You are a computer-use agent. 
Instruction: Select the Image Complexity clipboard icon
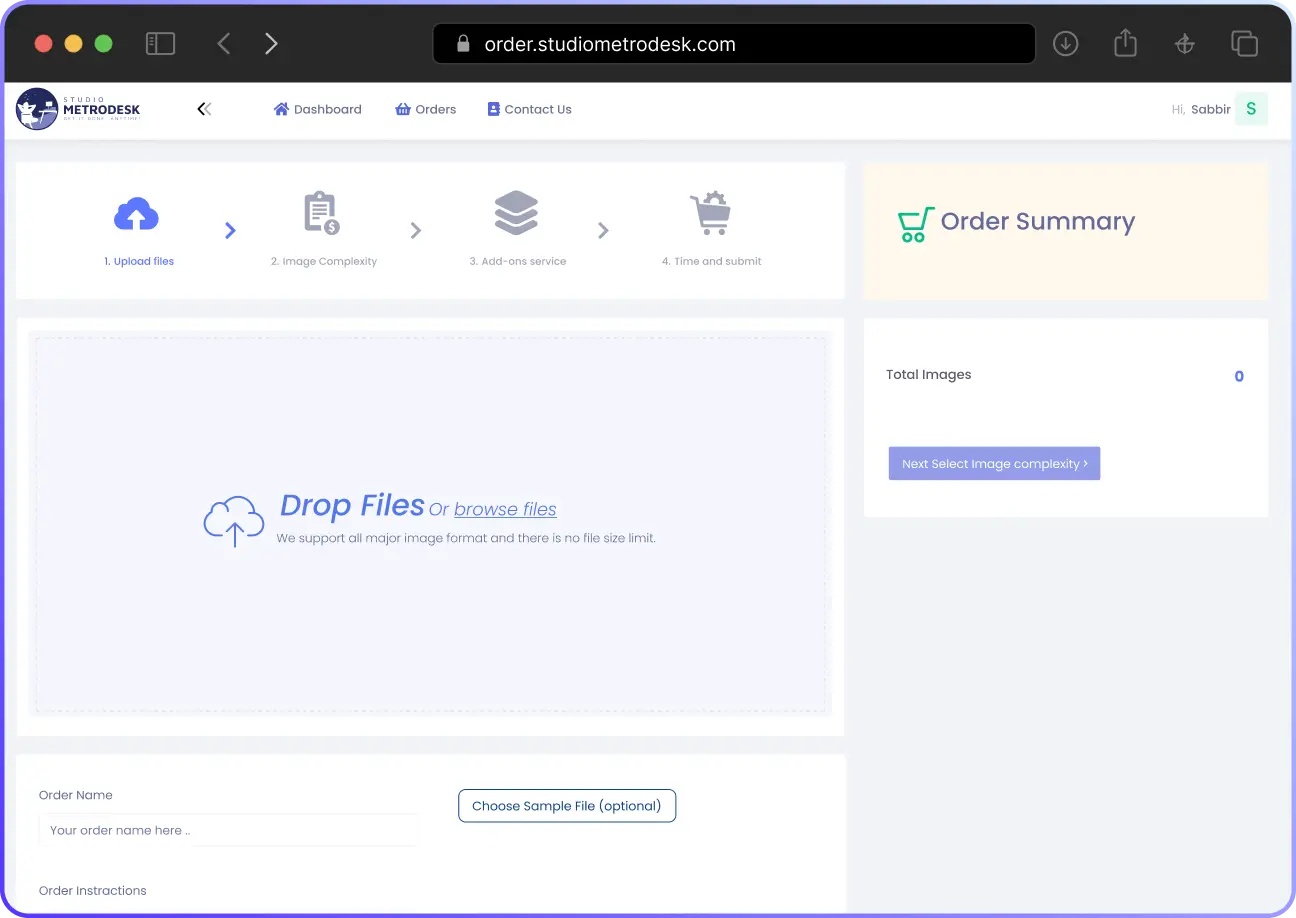click(x=321, y=214)
